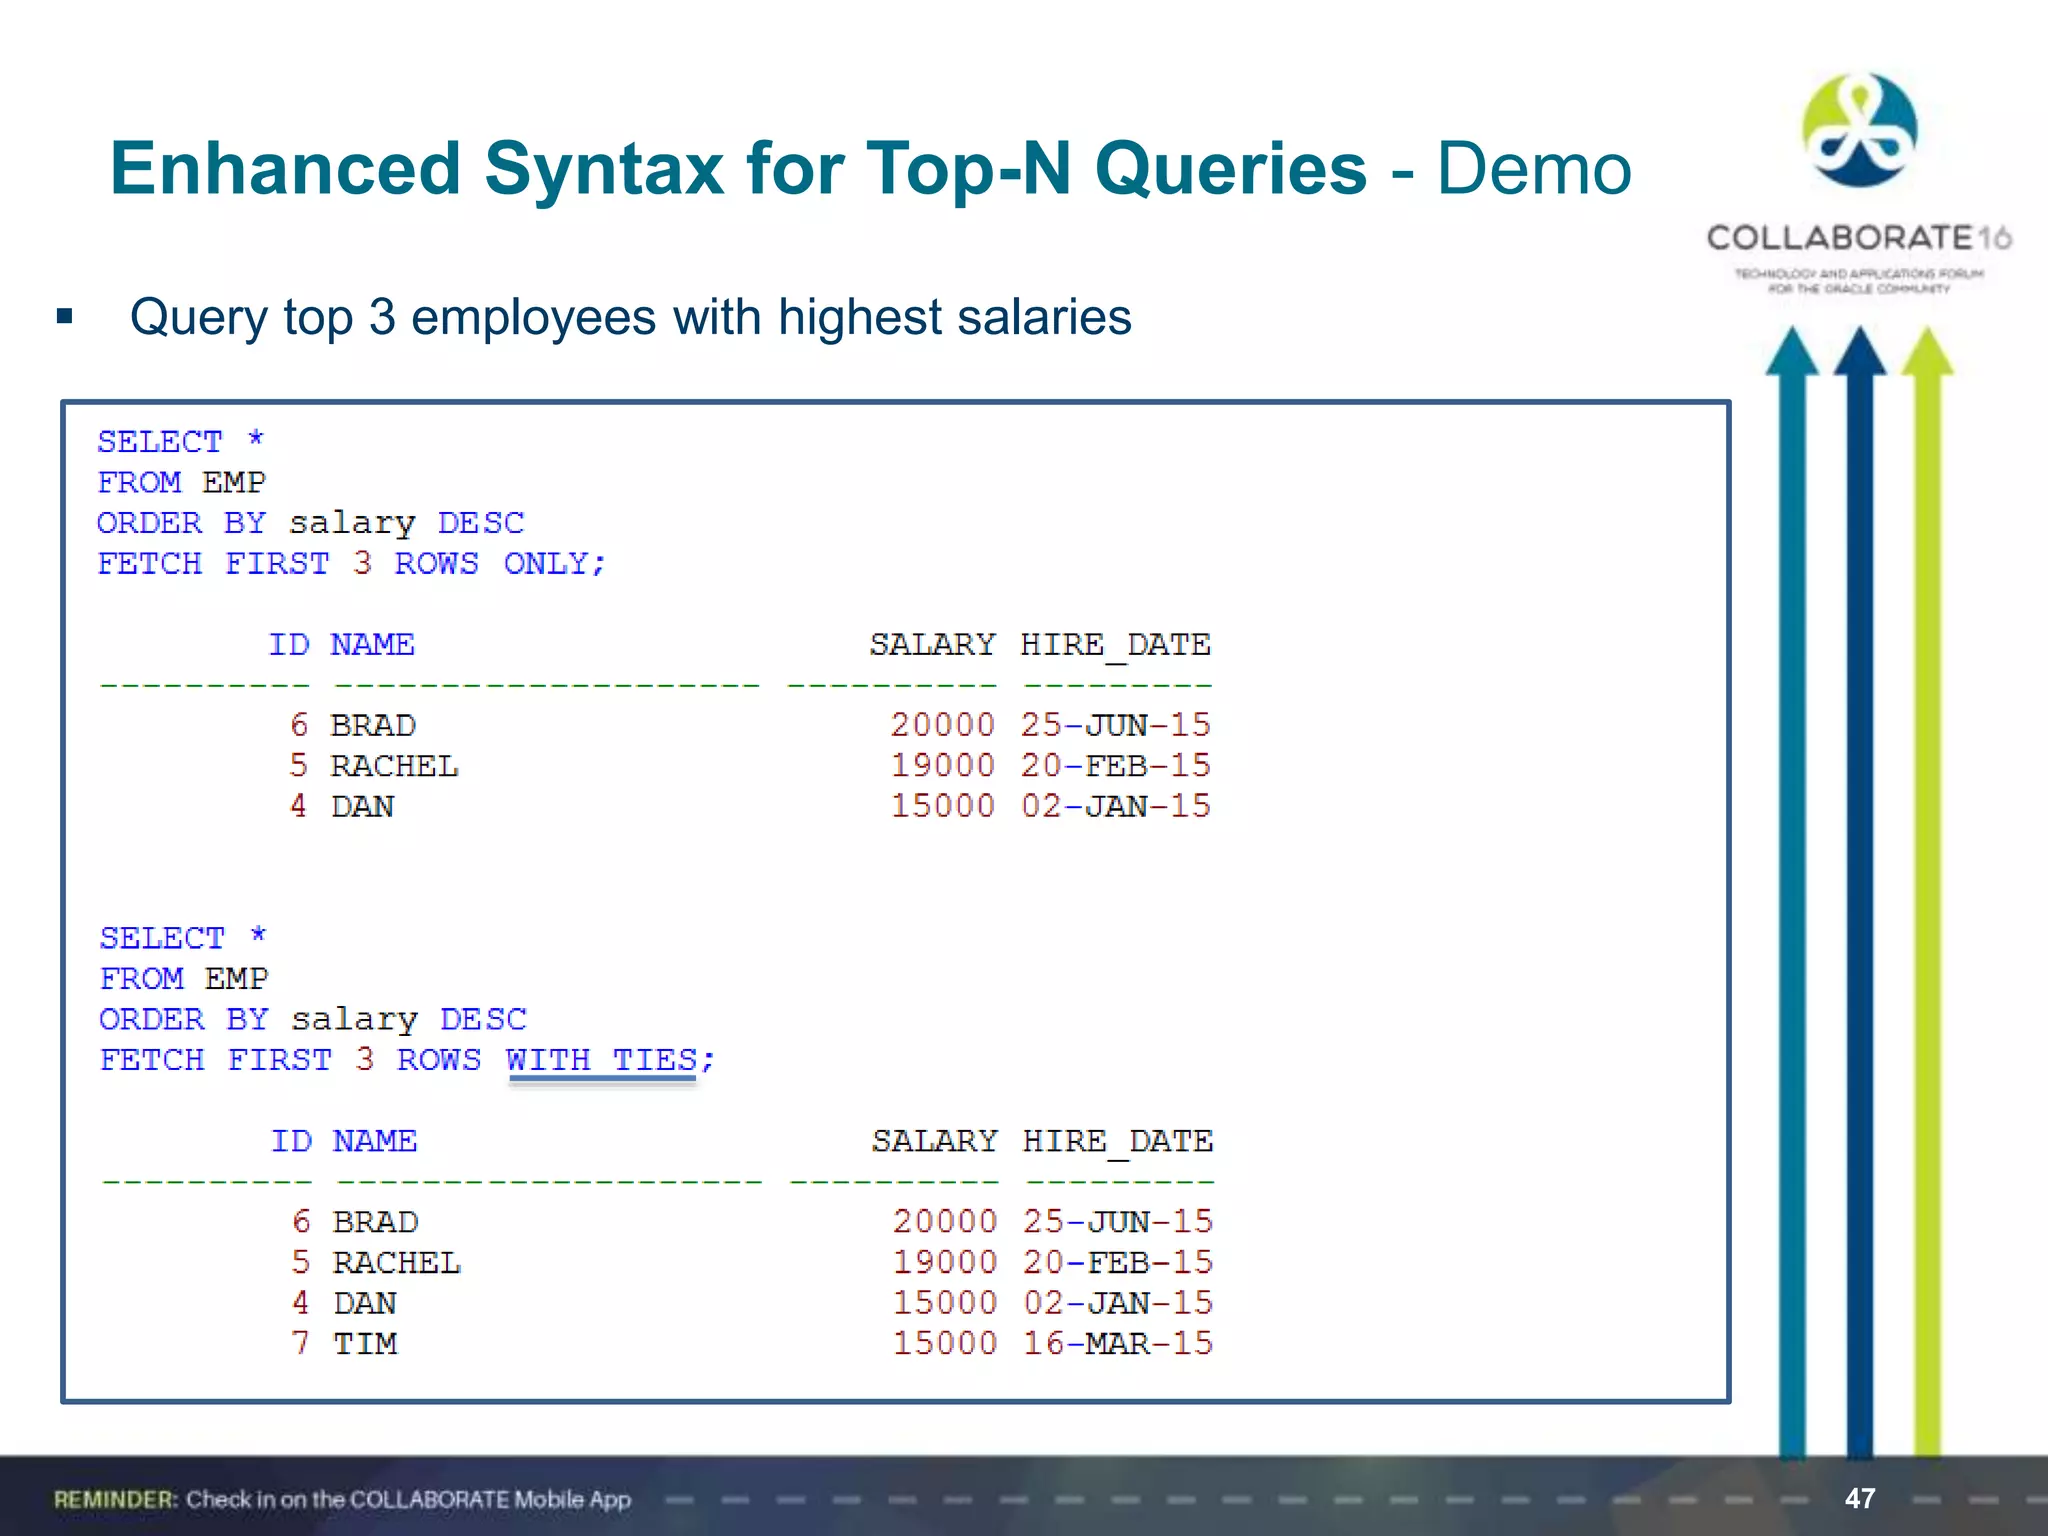Click the word 'Demo' in the title

pyautogui.click(x=1534, y=168)
